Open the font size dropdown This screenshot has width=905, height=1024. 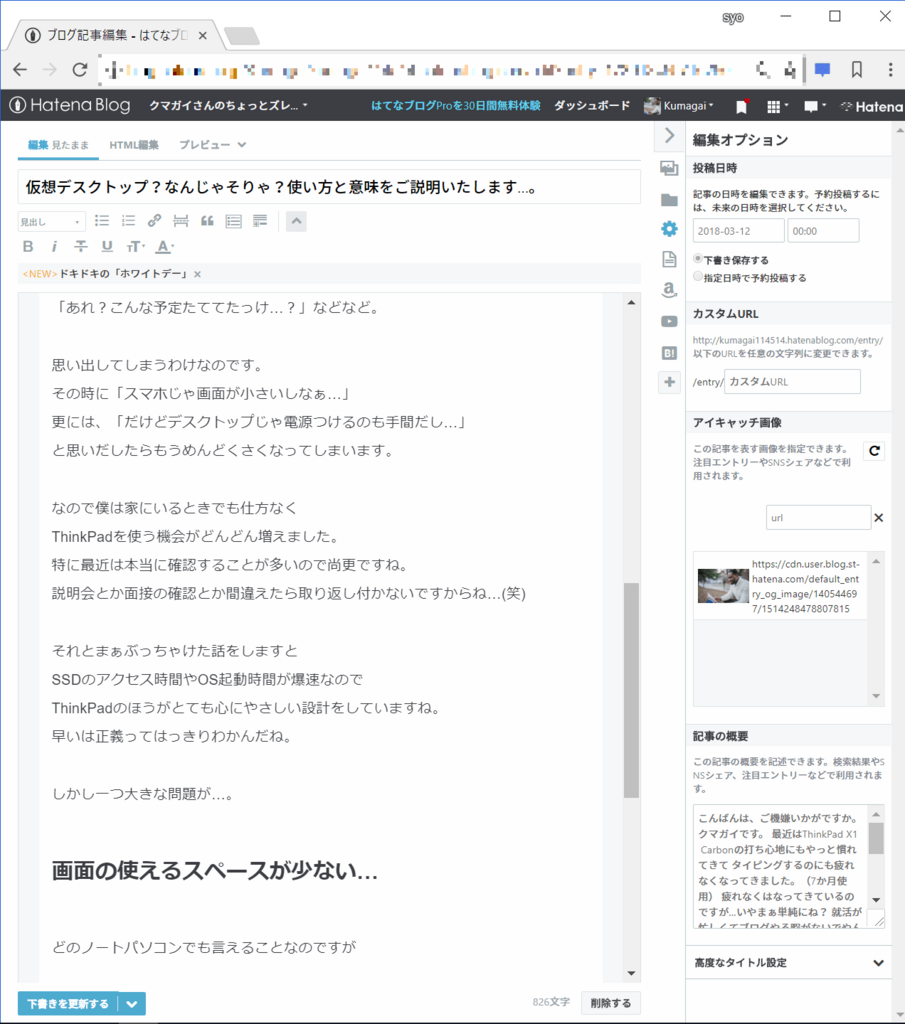coord(135,246)
